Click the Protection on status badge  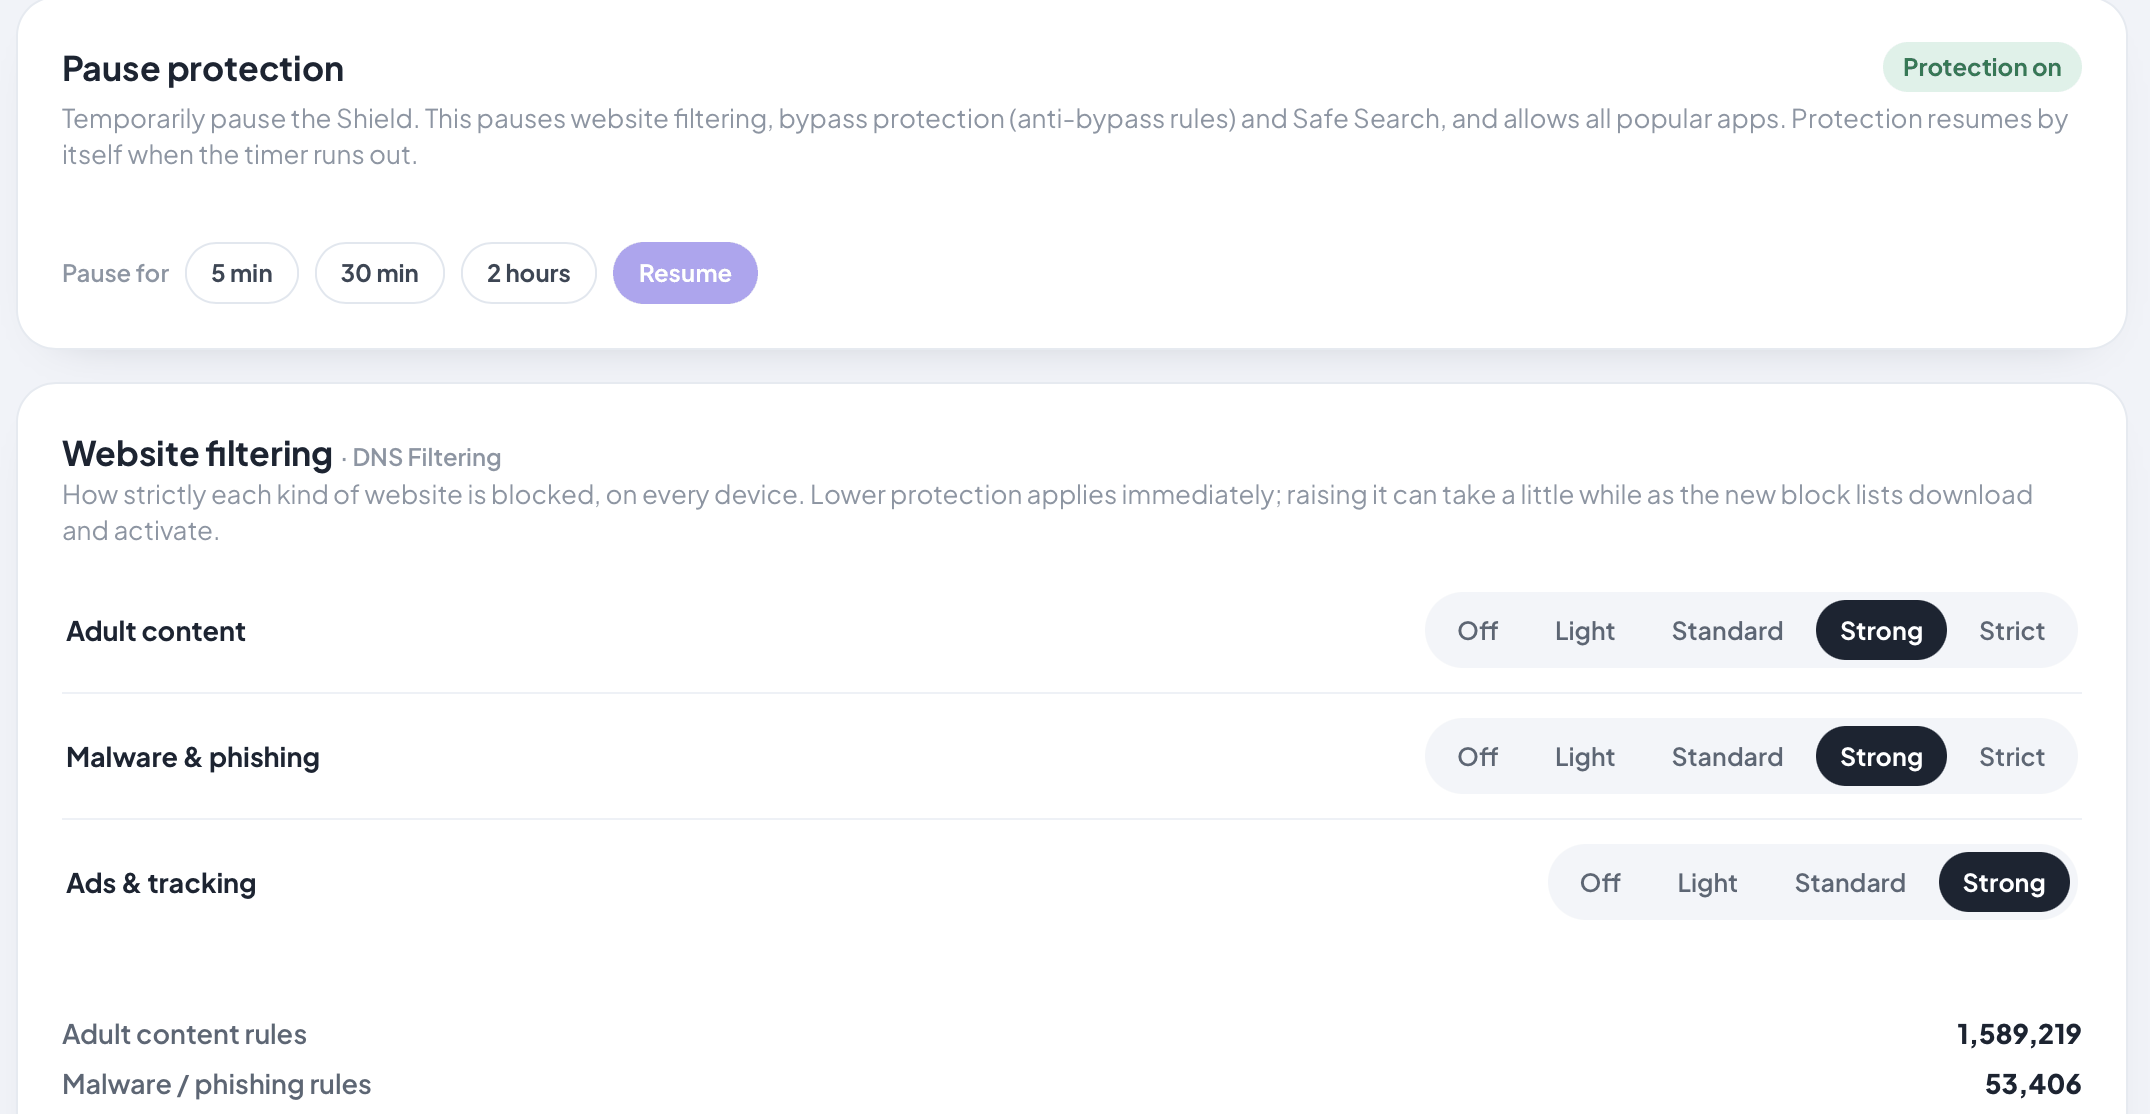click(x=1982, y=67)
